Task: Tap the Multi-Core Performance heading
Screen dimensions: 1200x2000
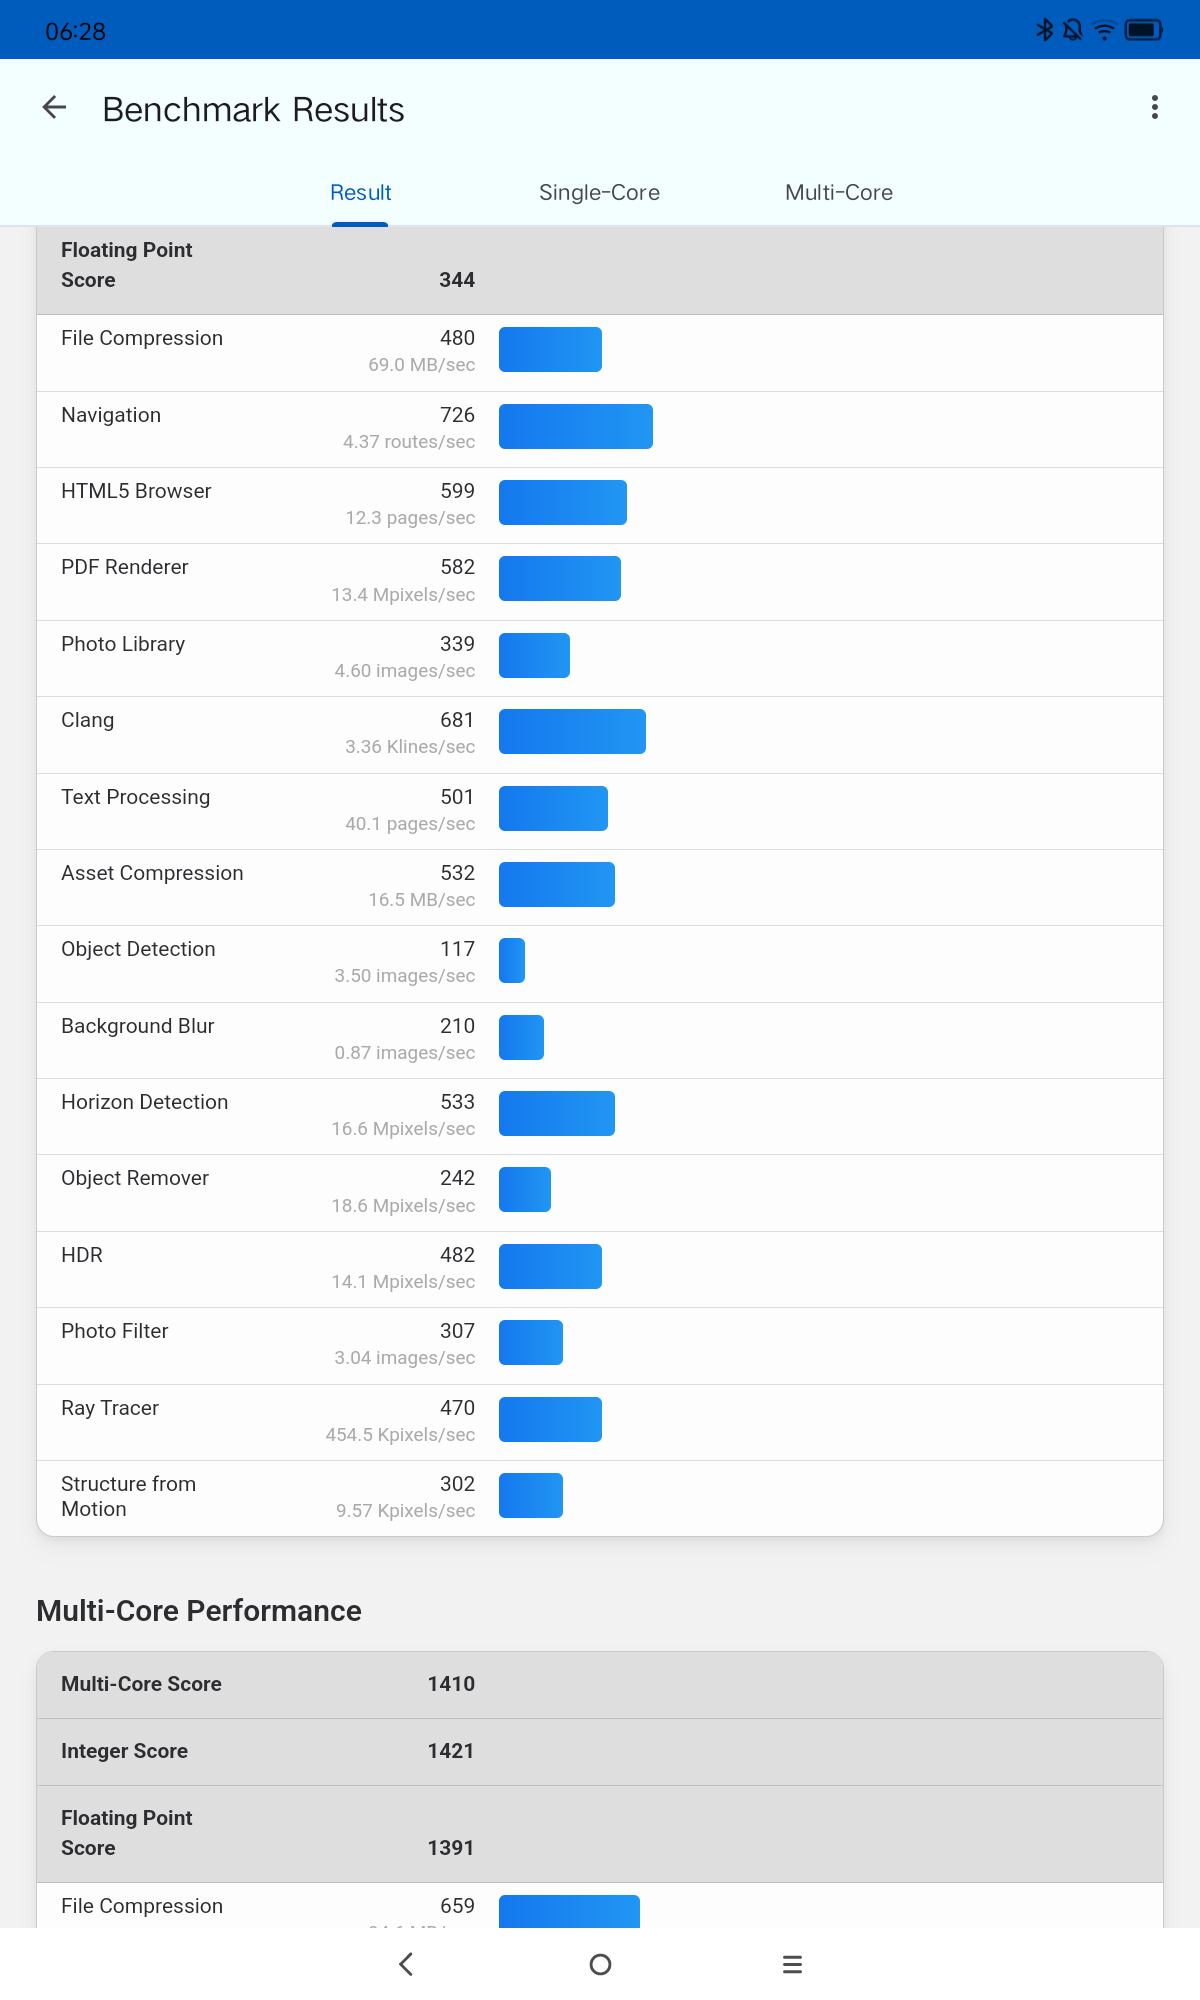Action: (199, 1611)
